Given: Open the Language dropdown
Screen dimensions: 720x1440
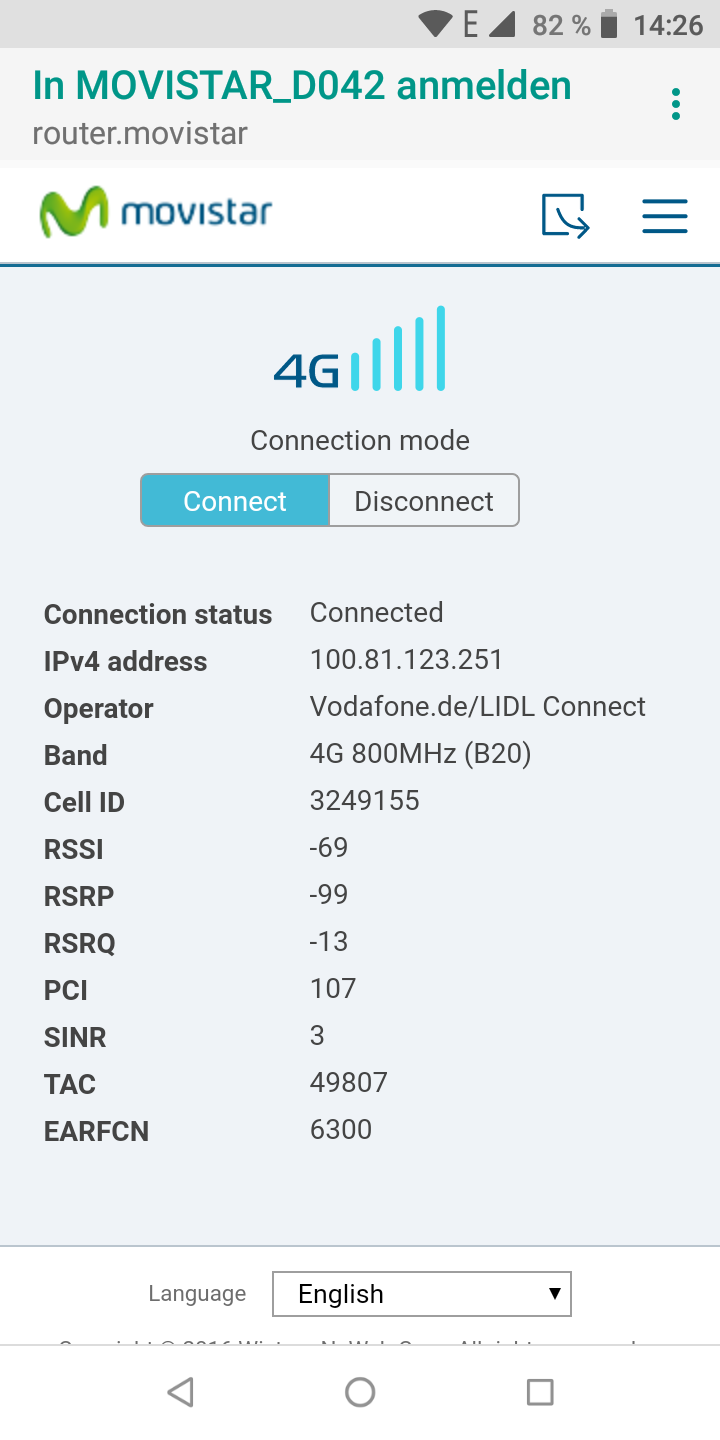Looking at the screenshot, I should tap(421, 1294).
